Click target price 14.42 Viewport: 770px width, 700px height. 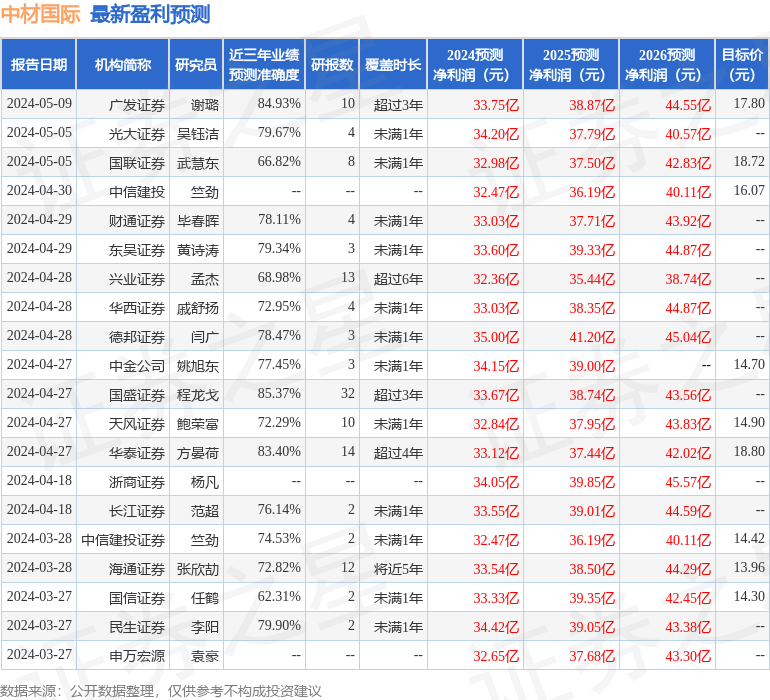[749, 538]
